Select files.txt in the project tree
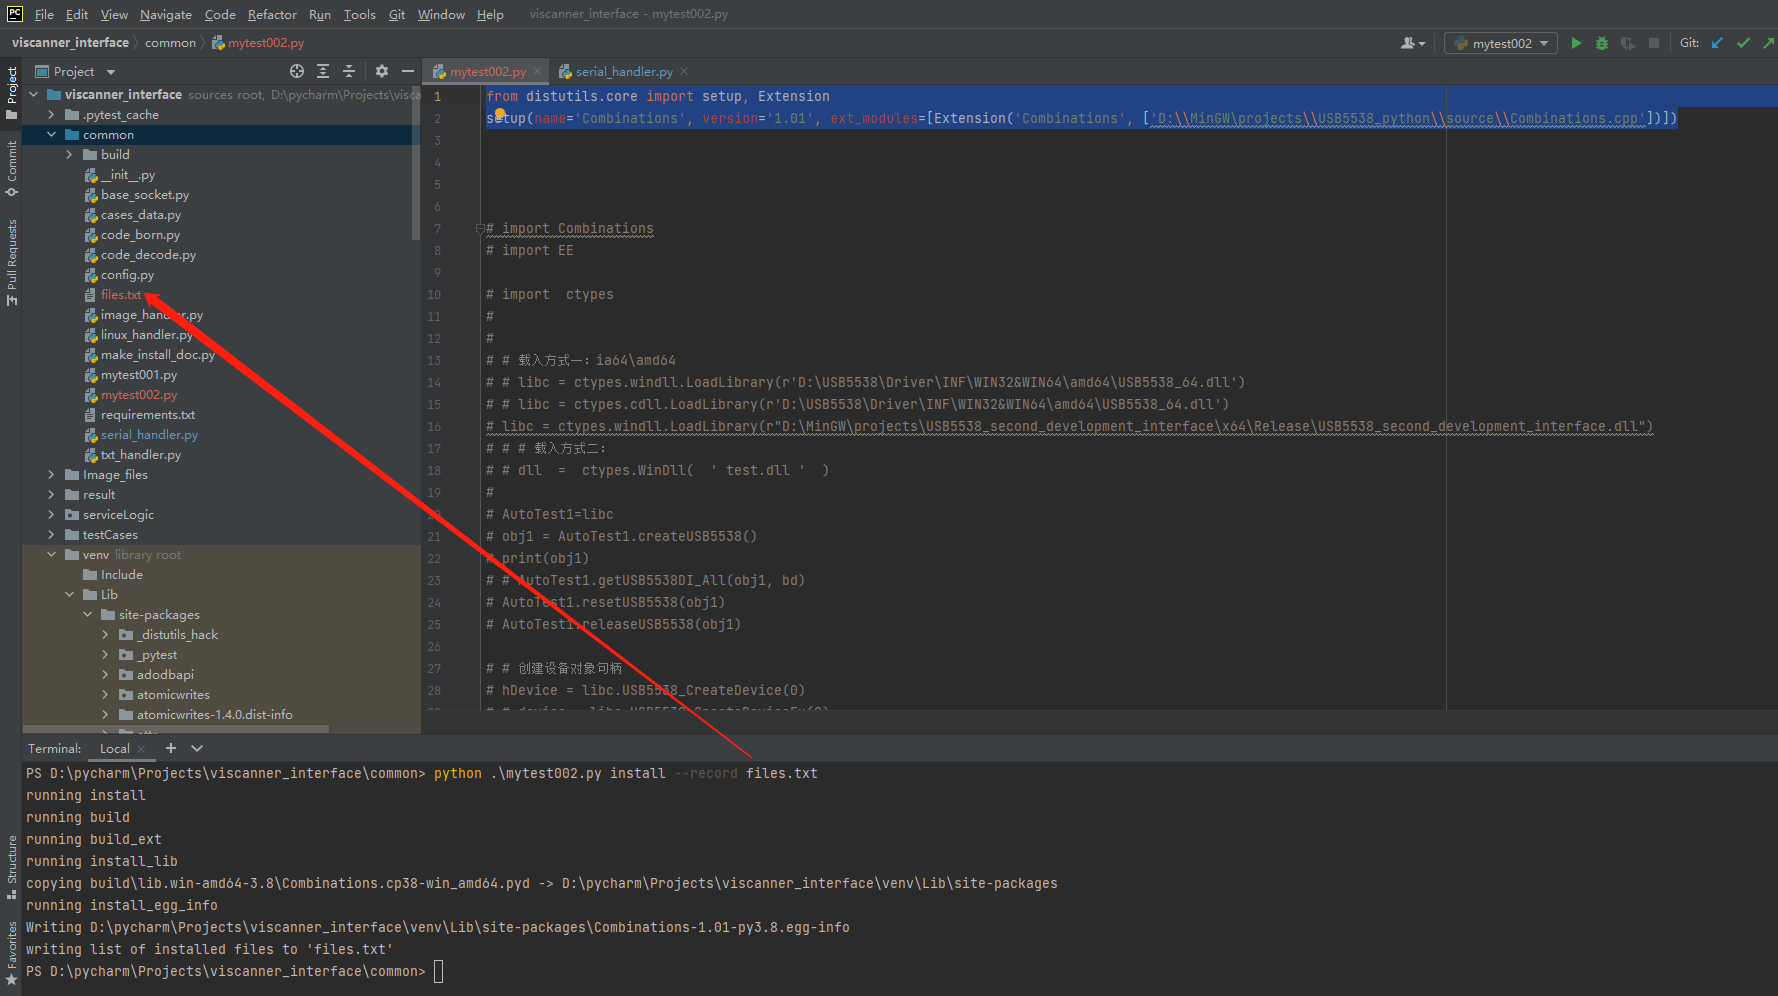 coord(120,294)
